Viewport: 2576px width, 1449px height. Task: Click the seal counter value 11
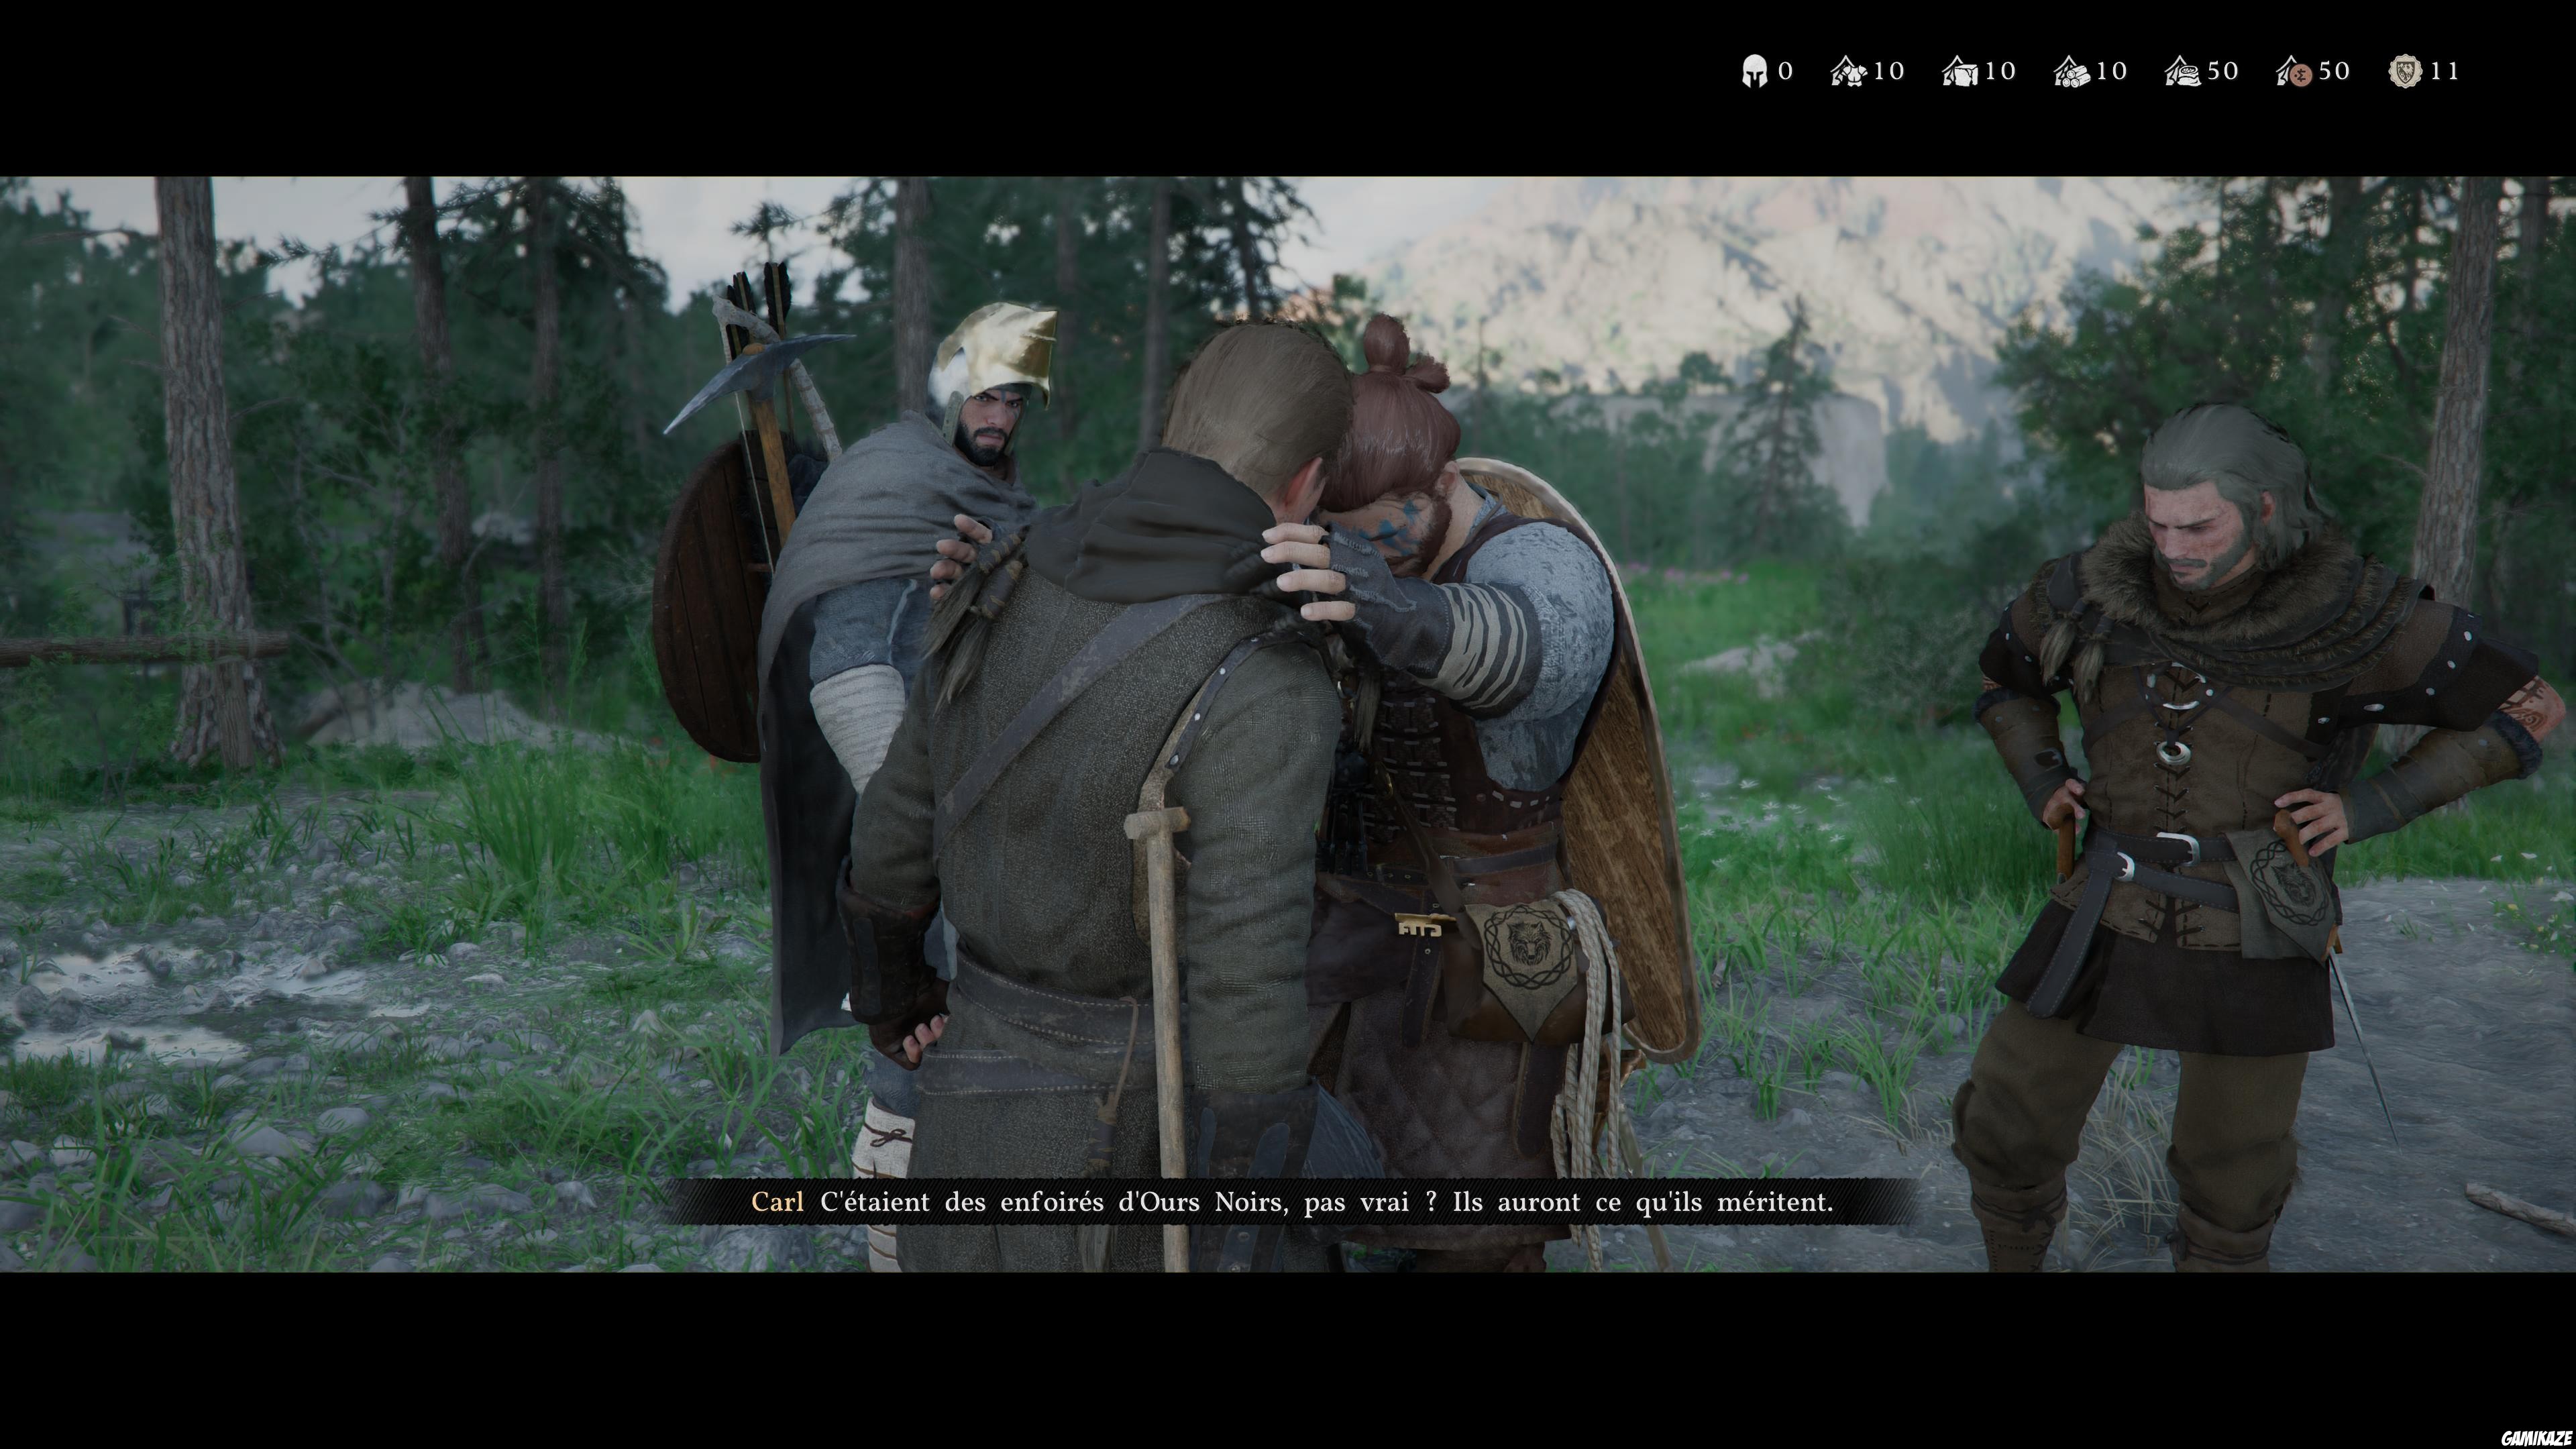pyautogui.click(x=2444, y=71)
